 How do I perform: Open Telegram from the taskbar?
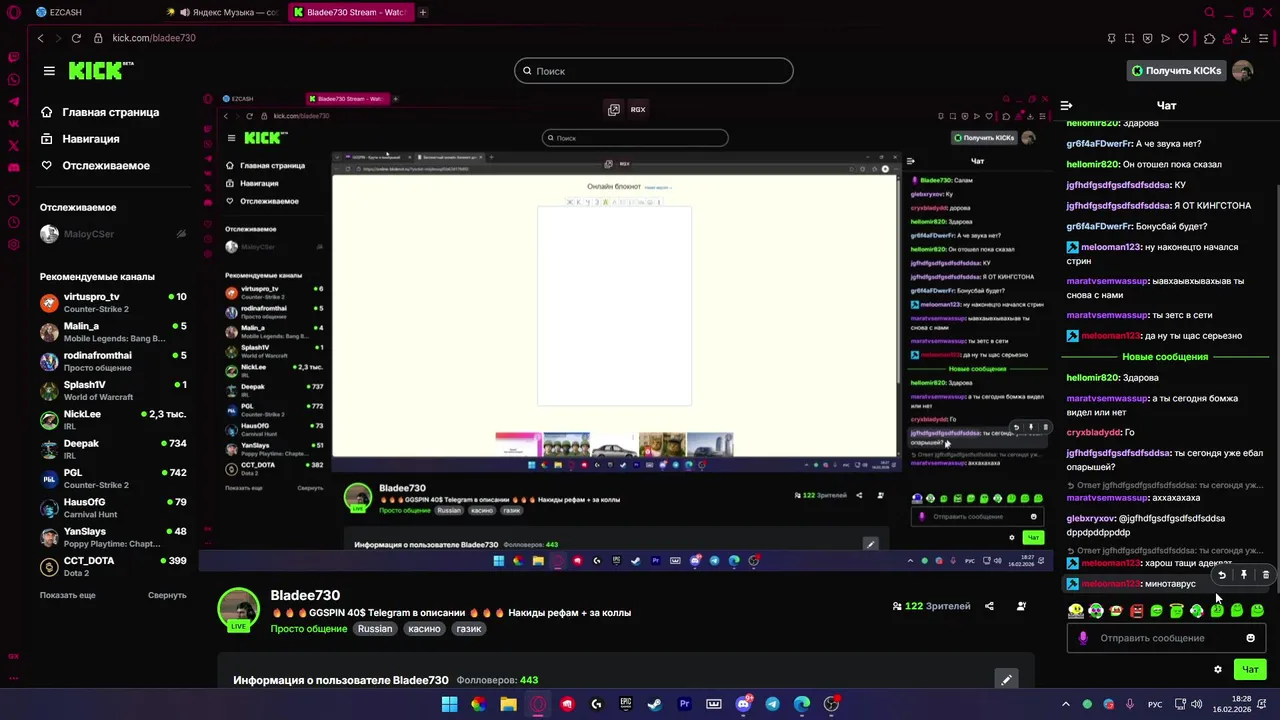pos(772,704)
